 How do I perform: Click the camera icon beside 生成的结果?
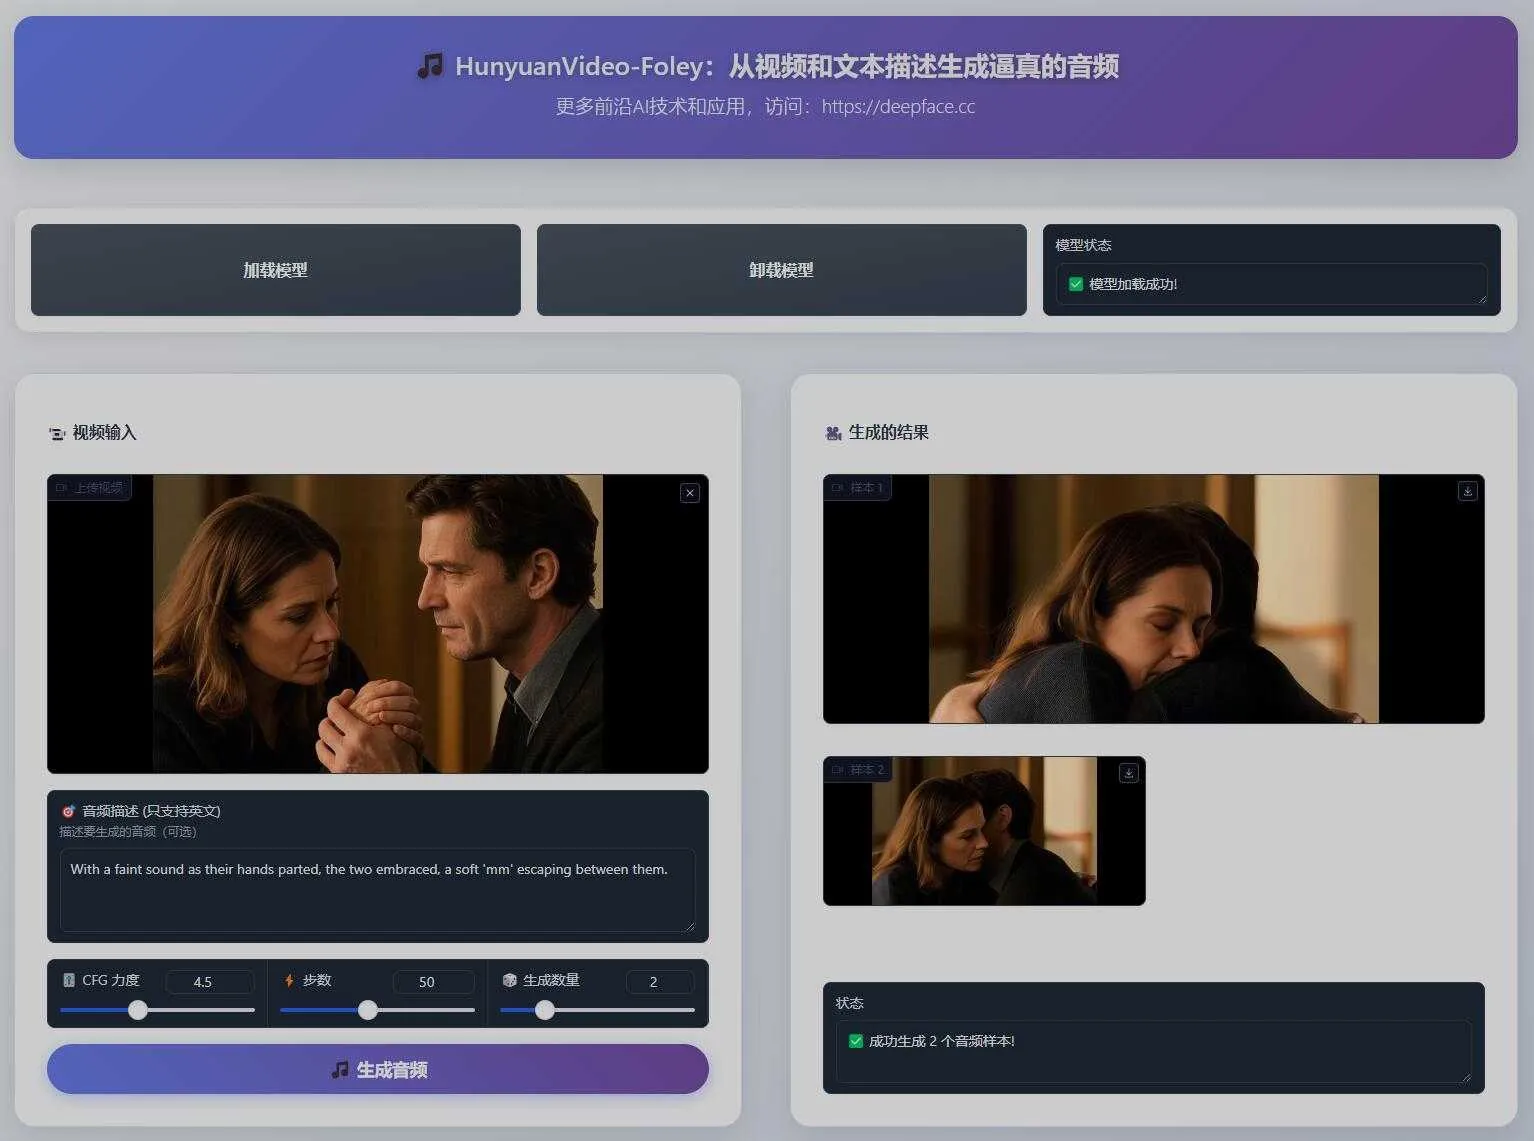(x=833, y=433)
